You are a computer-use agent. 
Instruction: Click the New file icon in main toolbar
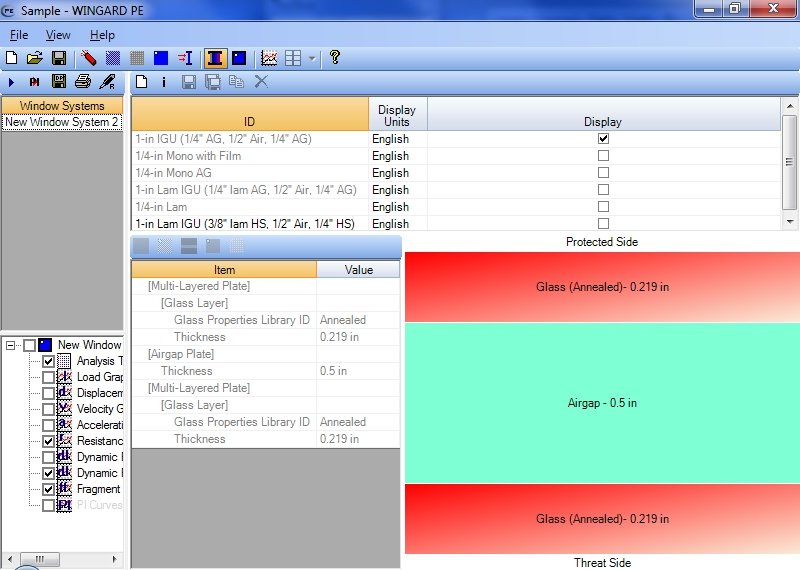(11, 58)
